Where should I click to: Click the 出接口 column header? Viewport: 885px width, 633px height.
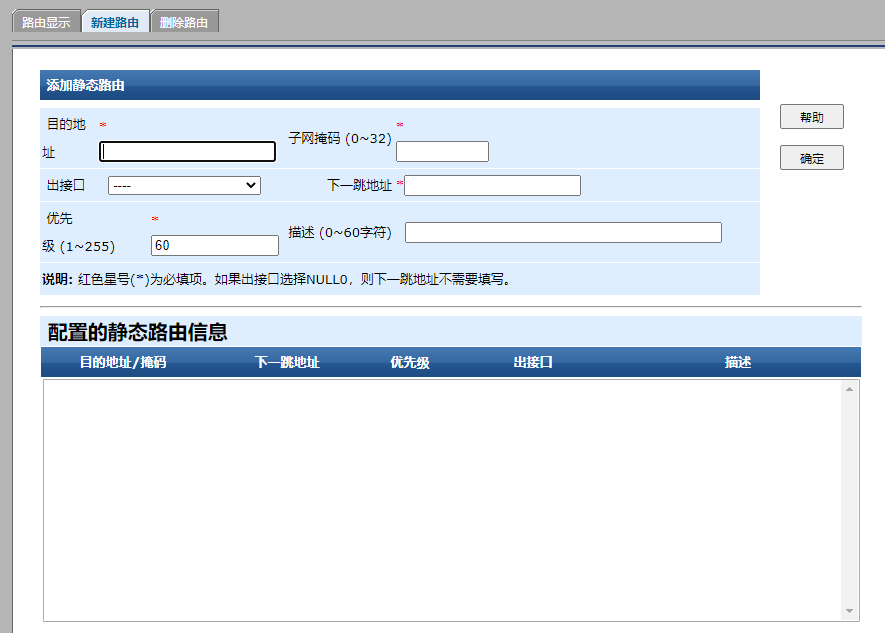(533, 362)
